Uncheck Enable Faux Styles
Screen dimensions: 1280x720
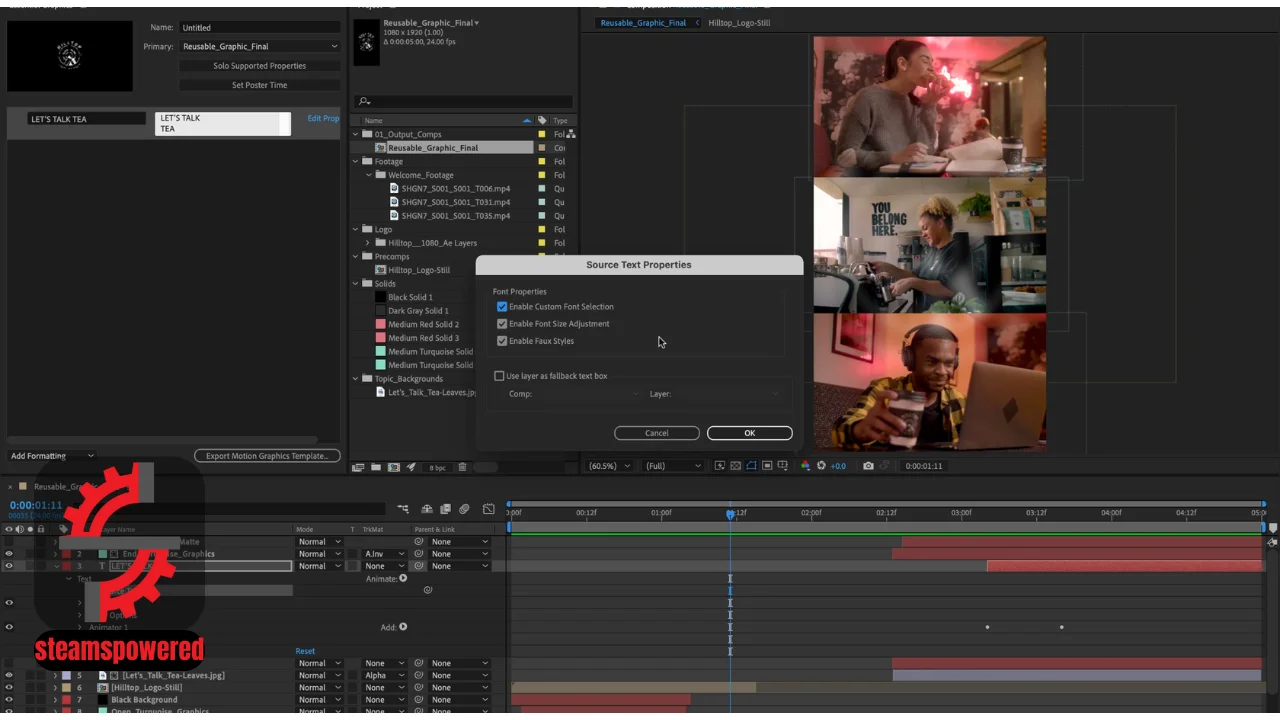(x=502, y=341)
